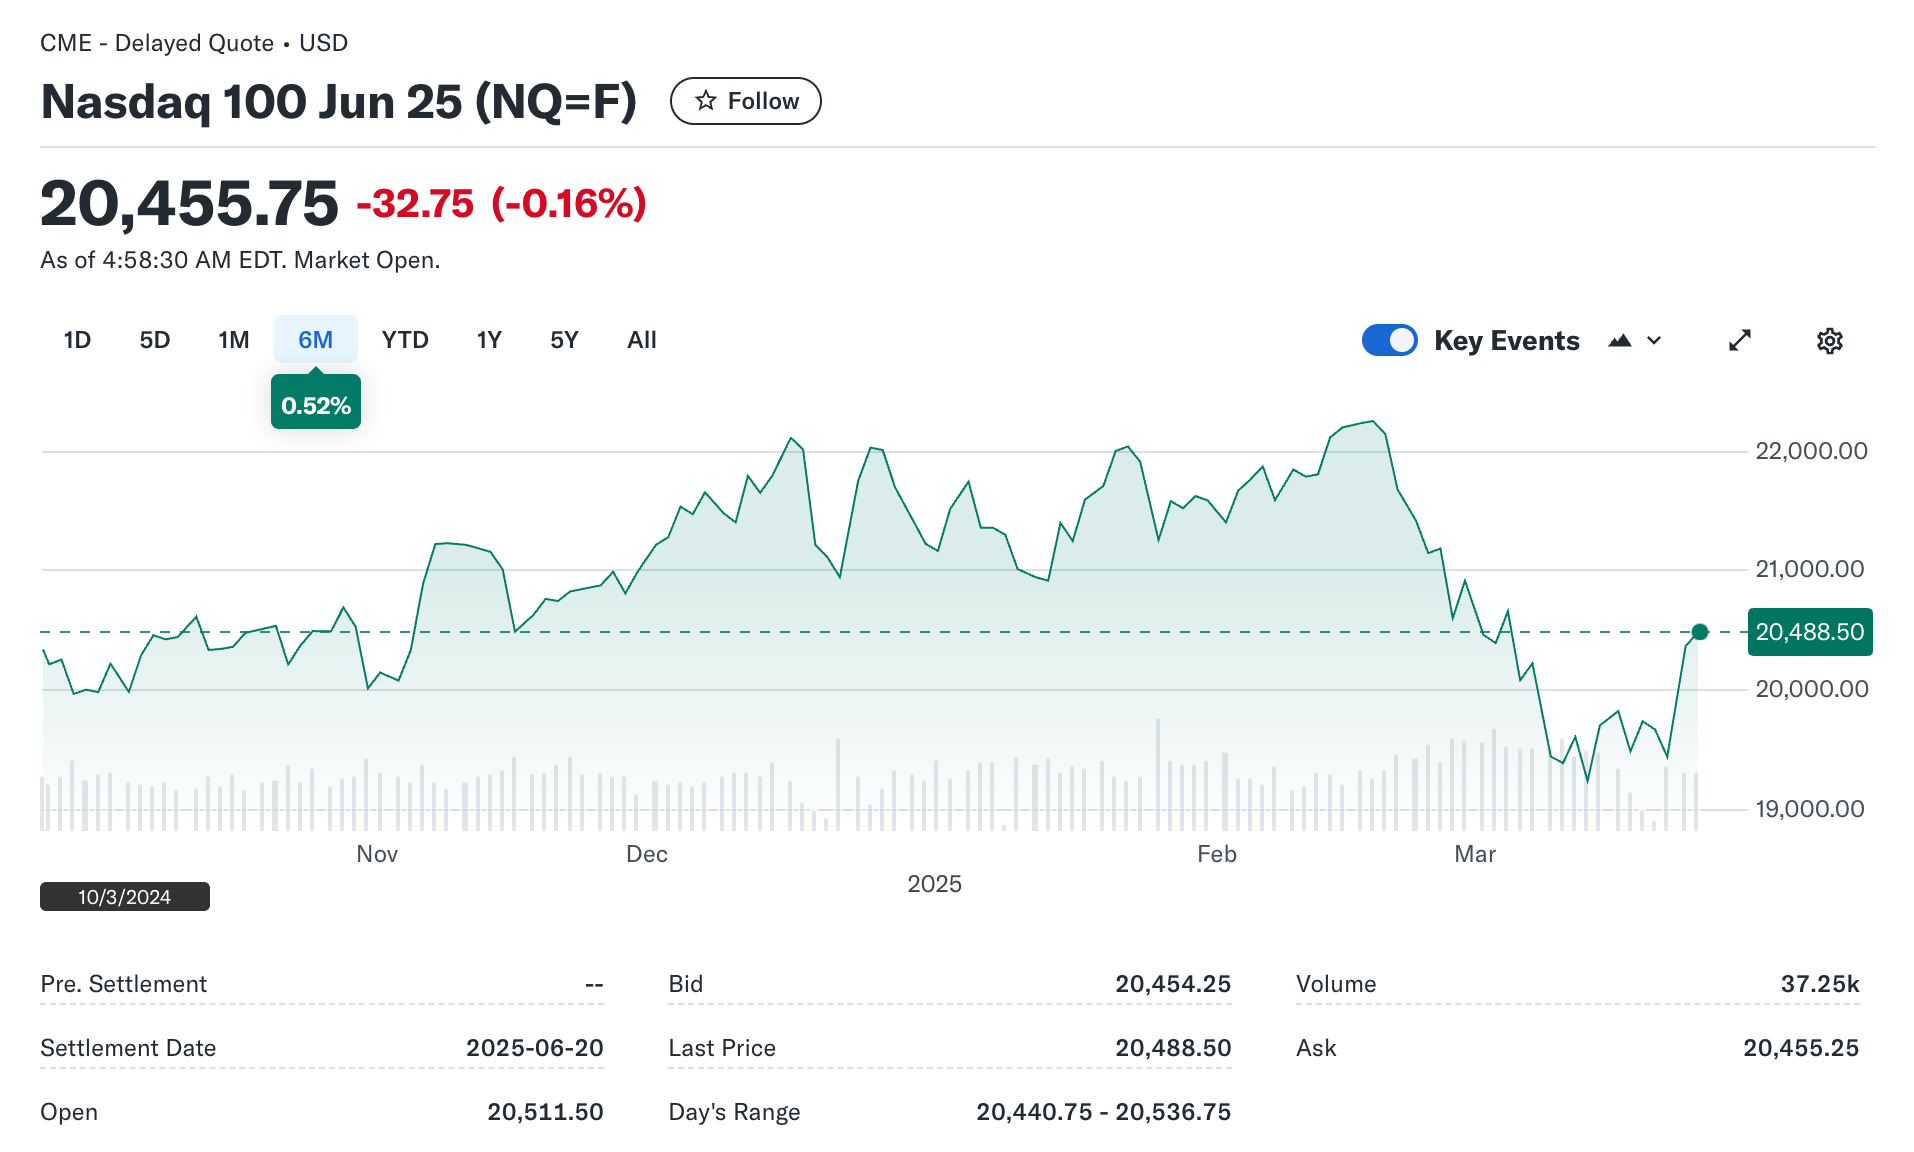Screen dimensions: 1914x1152
Task: Click the Settlement Date value 2025-06-20
Action: (x=535, y=1048)
